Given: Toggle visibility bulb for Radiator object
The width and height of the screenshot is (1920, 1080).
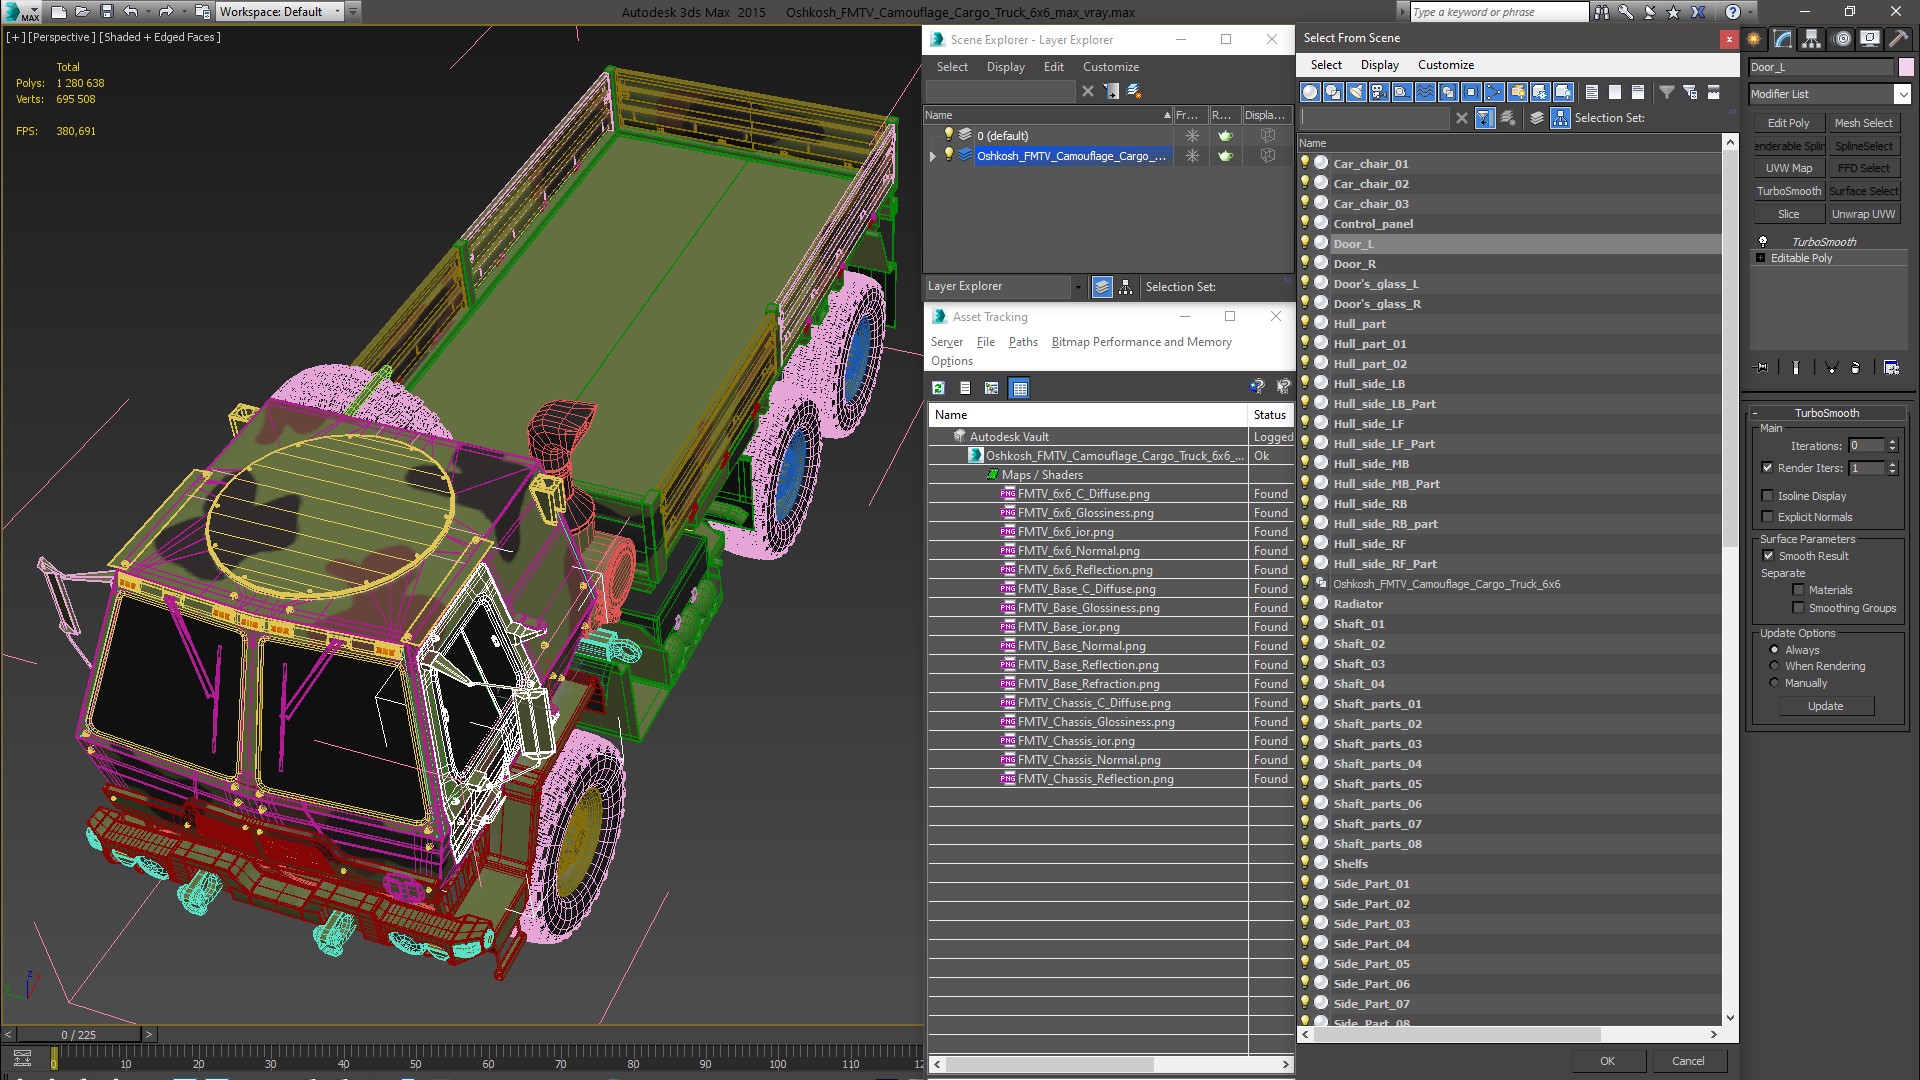Looking at the screenshot, I should click(1305, 603).
